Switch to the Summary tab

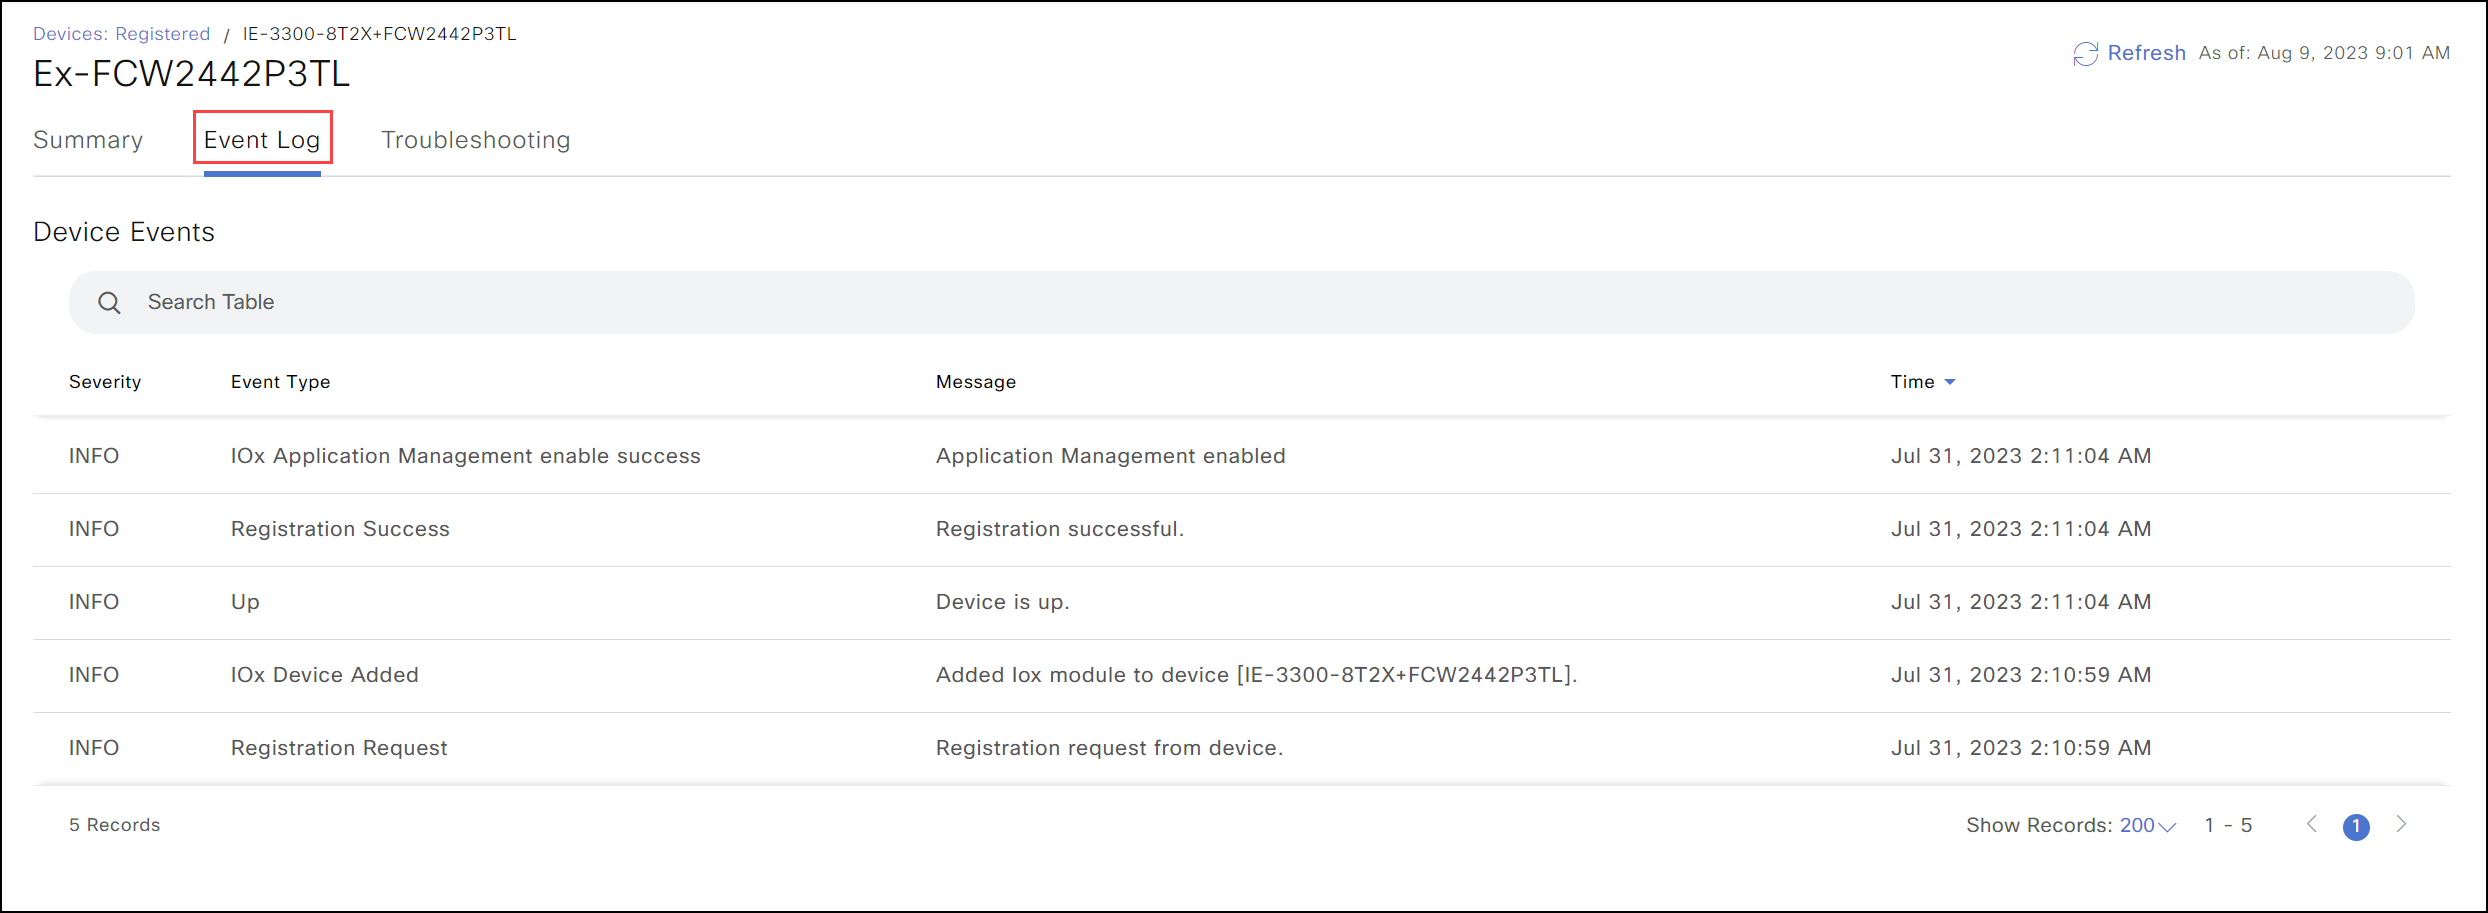[x=88, y=140]
